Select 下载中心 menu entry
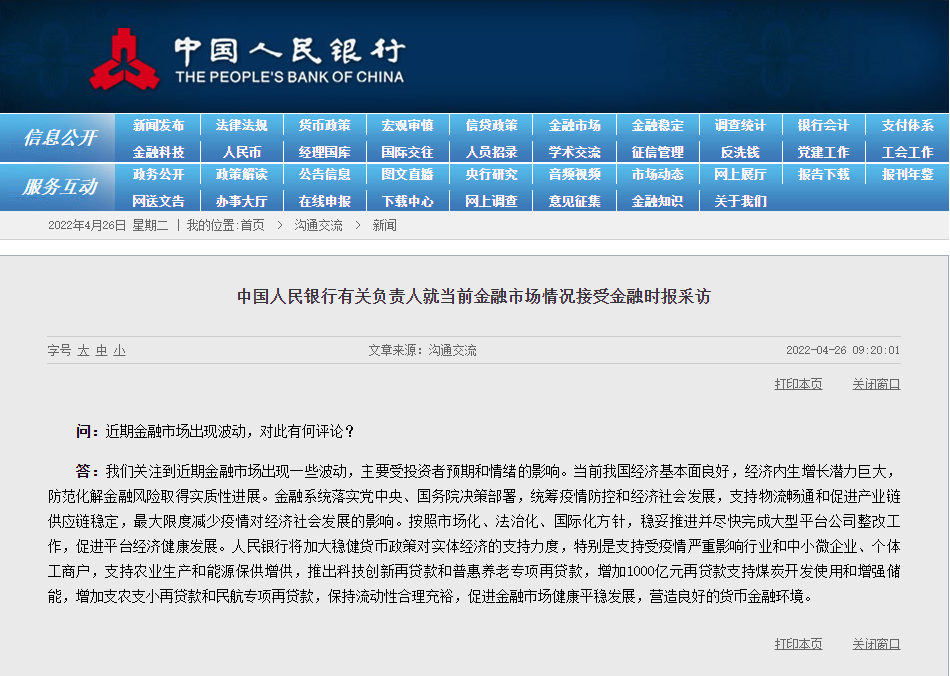 (408, 201)
